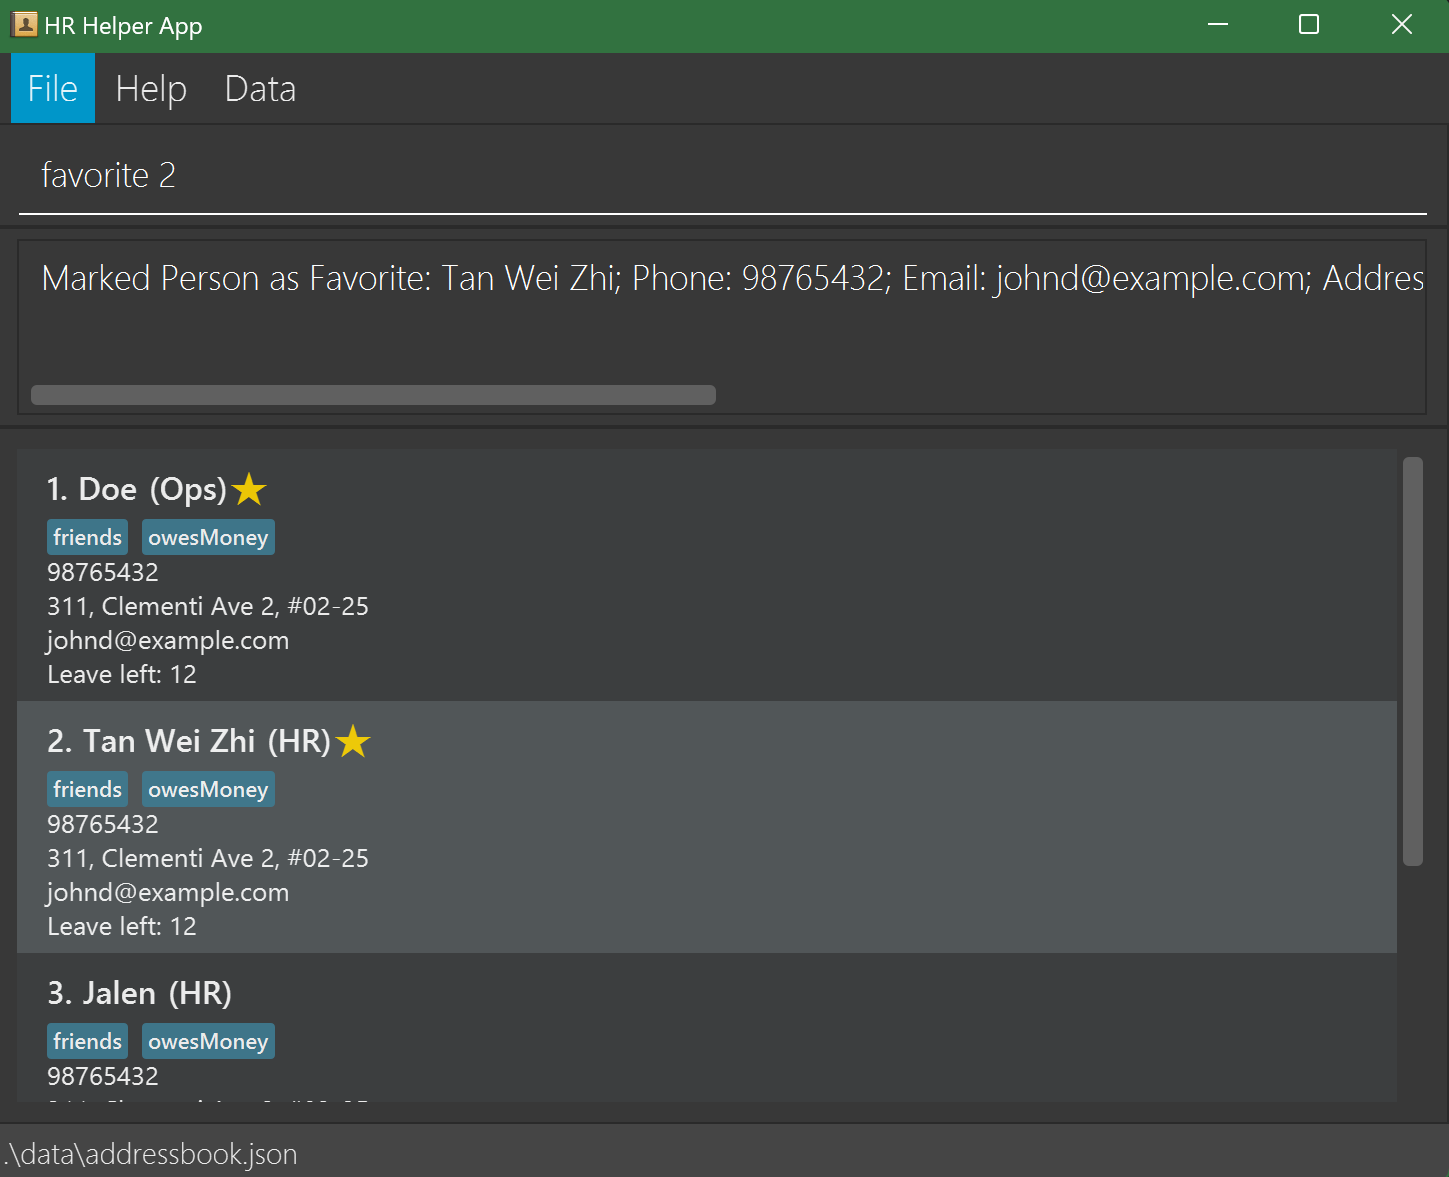The width and height of the screenshot is (1449, 1177).
Task: Click the HR Helper App title icon
Action: coord(24,25)
